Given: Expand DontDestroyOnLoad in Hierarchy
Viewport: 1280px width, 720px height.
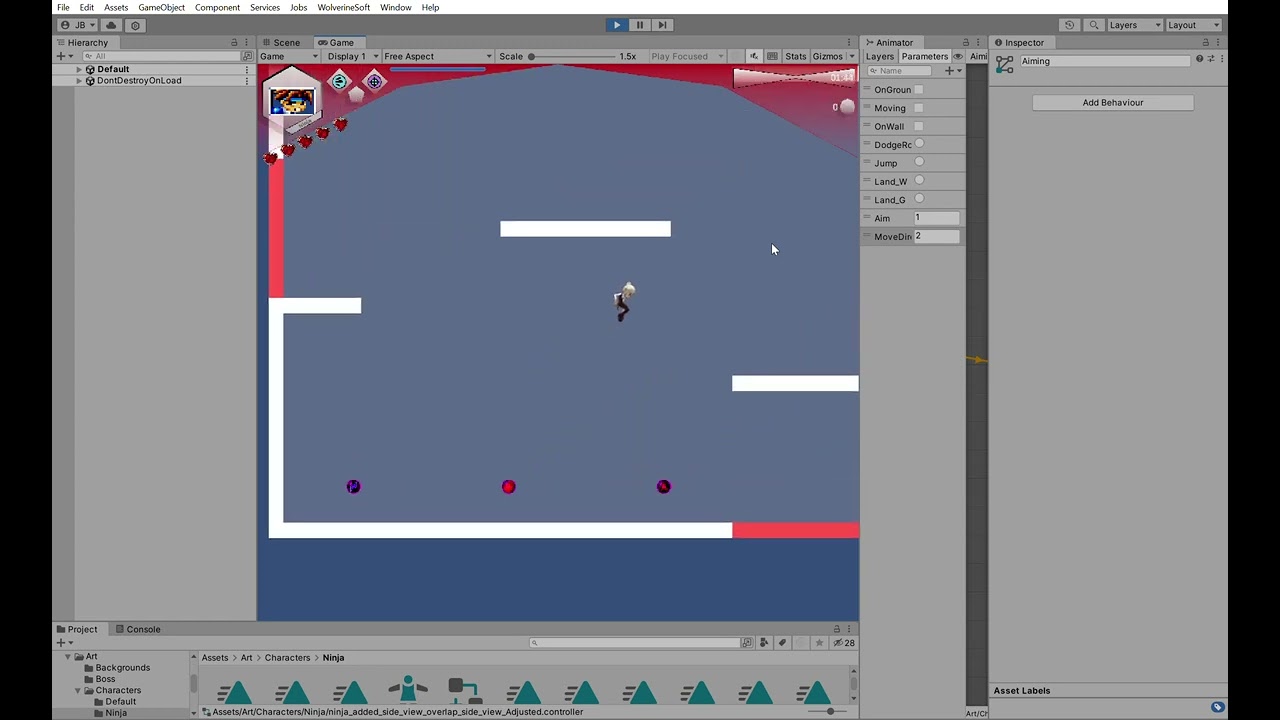Looking at the screenshot, I should click(79, 80).
